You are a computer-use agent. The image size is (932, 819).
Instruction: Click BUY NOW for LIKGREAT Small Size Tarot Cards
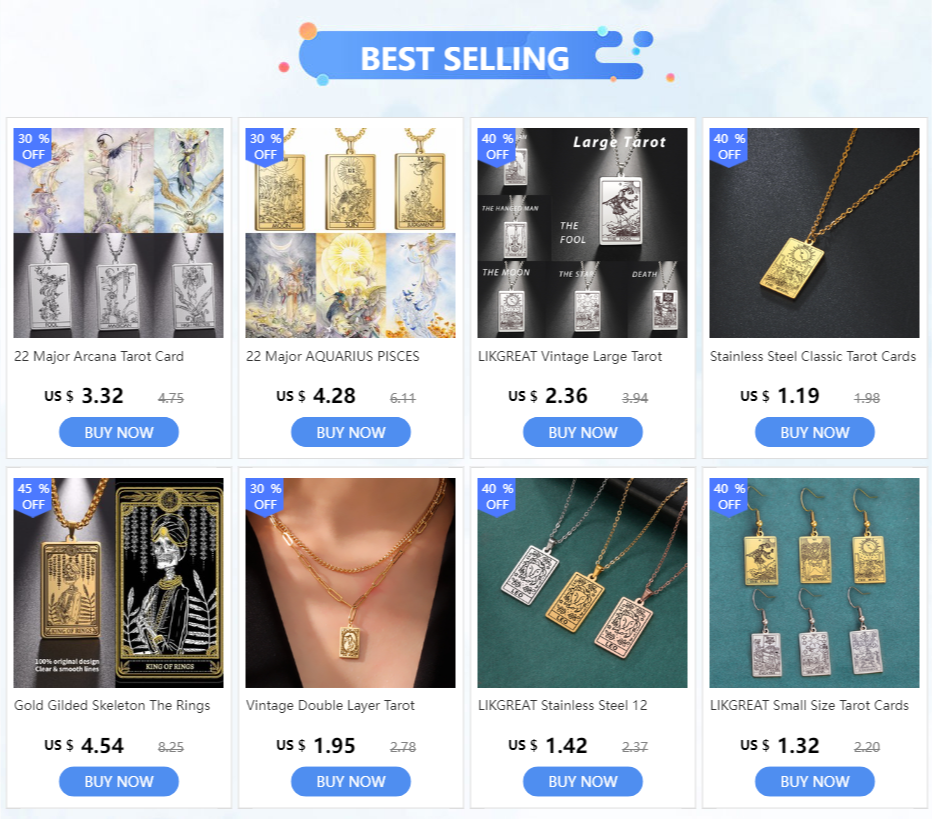point(814,781)
